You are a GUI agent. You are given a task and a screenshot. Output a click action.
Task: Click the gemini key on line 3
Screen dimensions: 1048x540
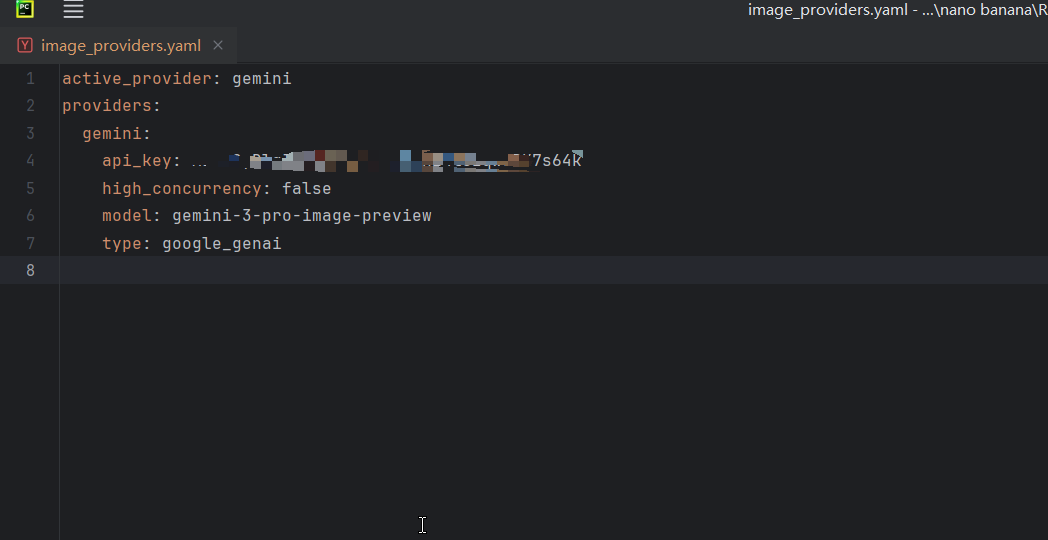tap(112, 134)
